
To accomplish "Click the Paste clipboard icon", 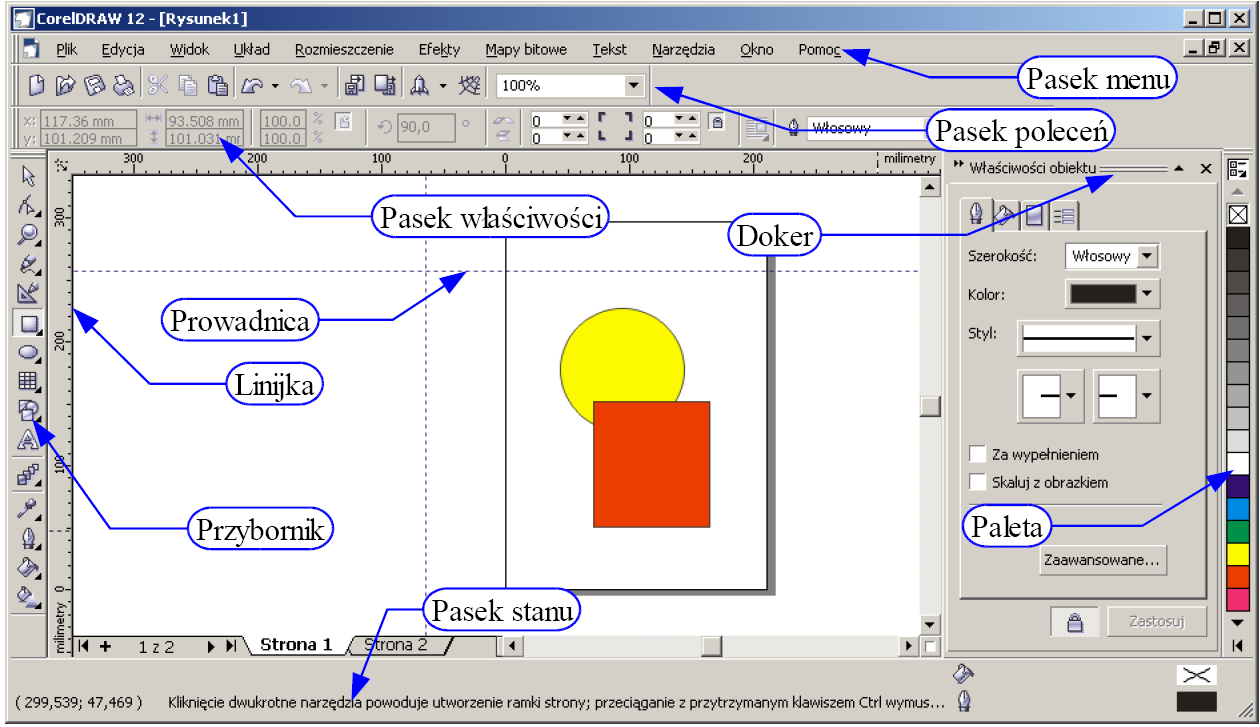I will pos(217,86).
